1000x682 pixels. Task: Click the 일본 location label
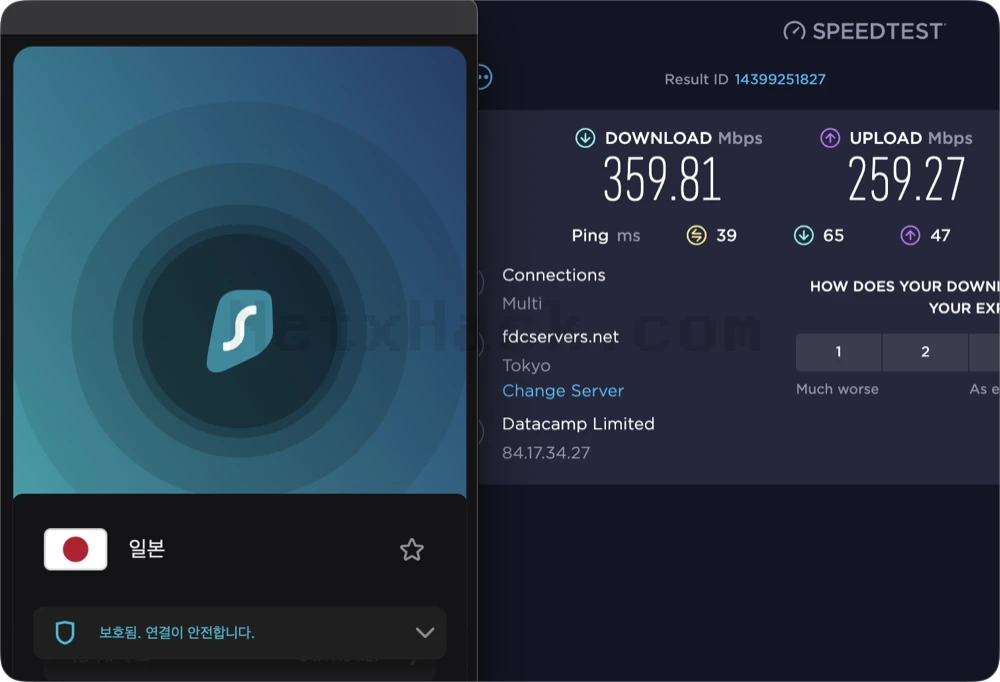pyautogui.click(x=147, y=548)
